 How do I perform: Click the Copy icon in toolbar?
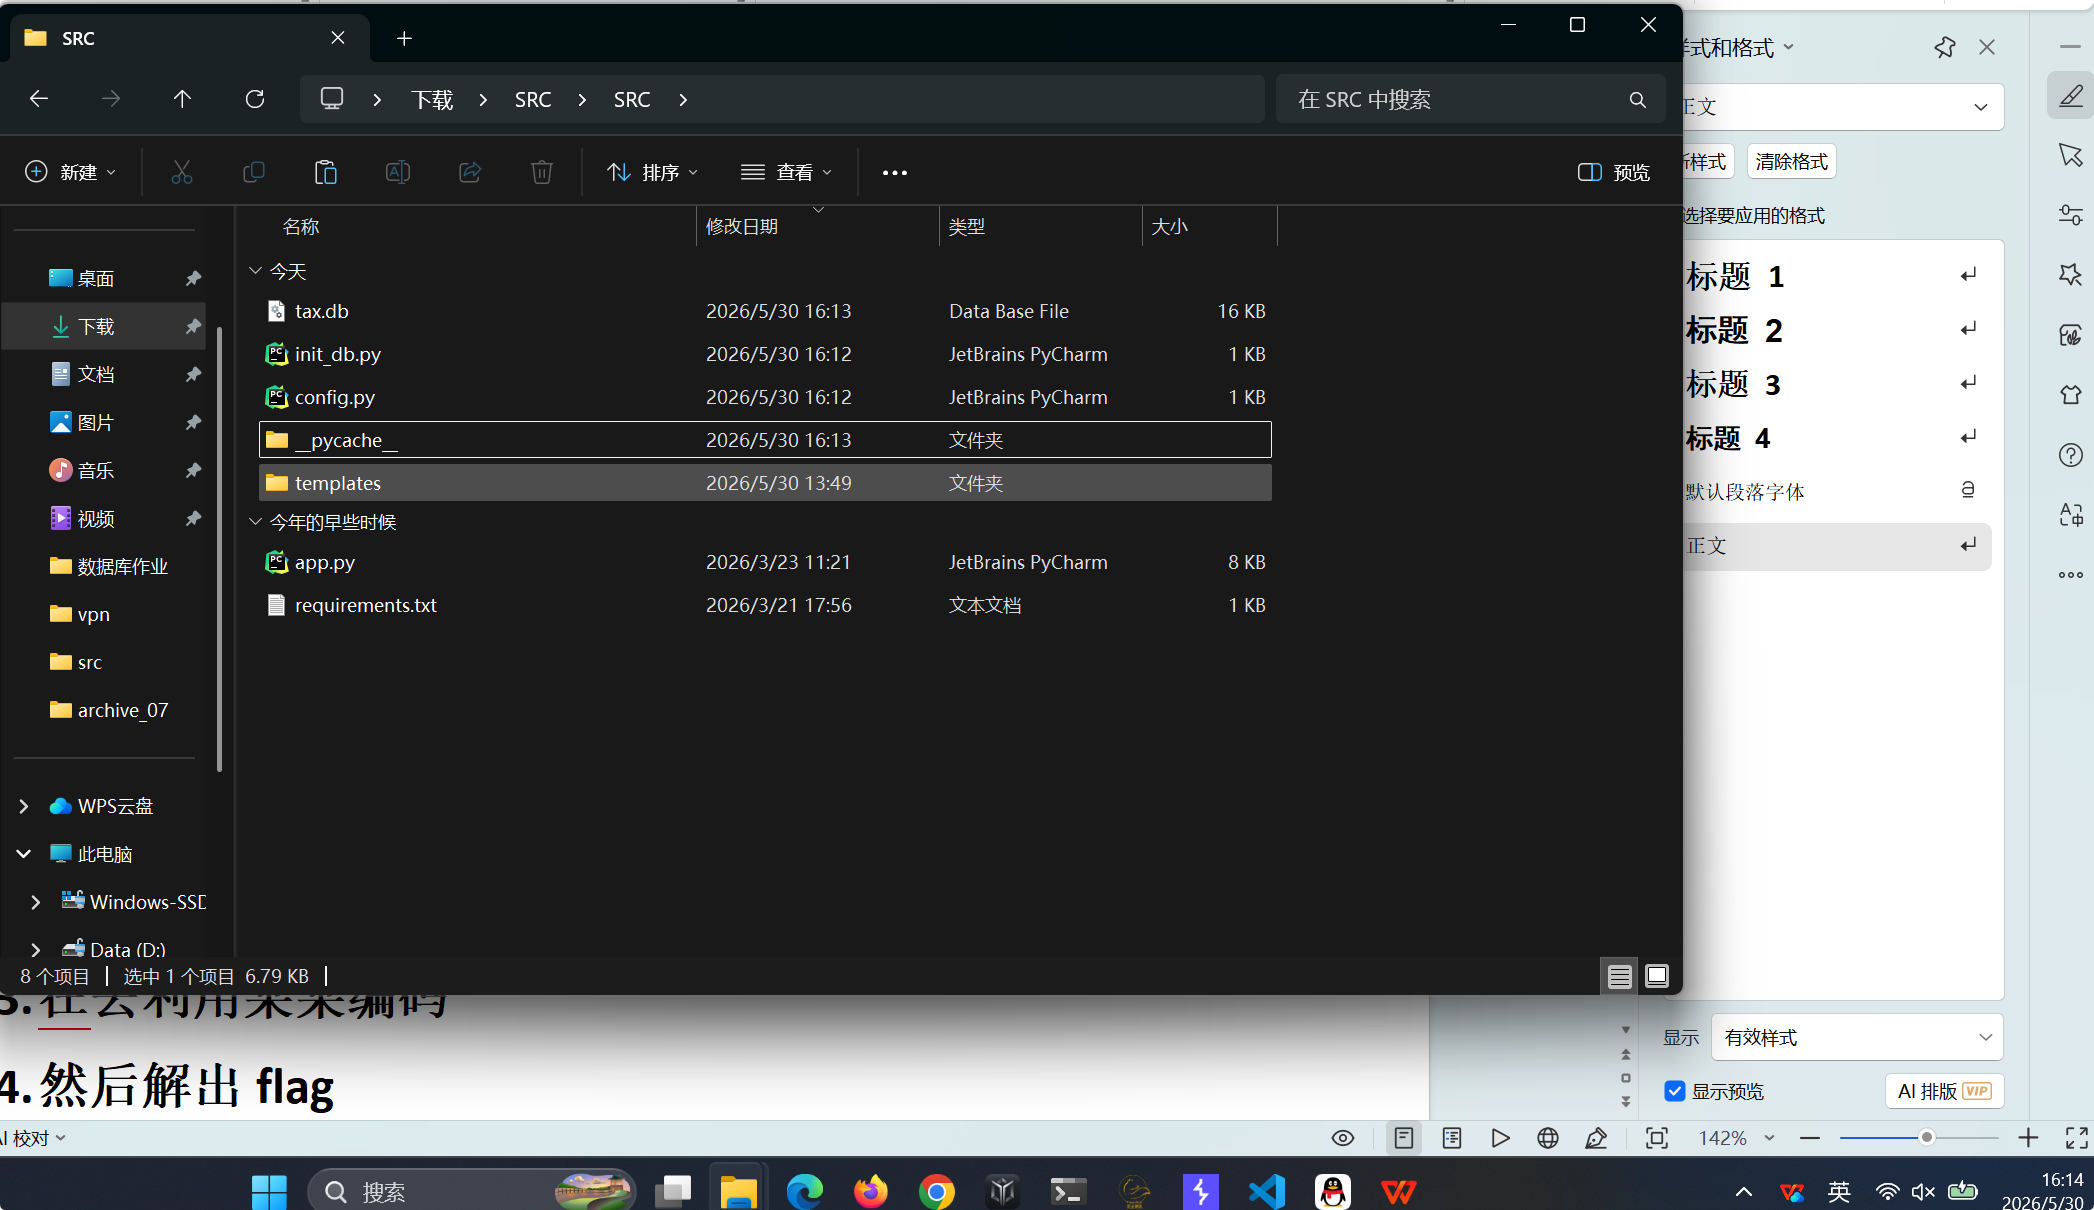[254, 172]
